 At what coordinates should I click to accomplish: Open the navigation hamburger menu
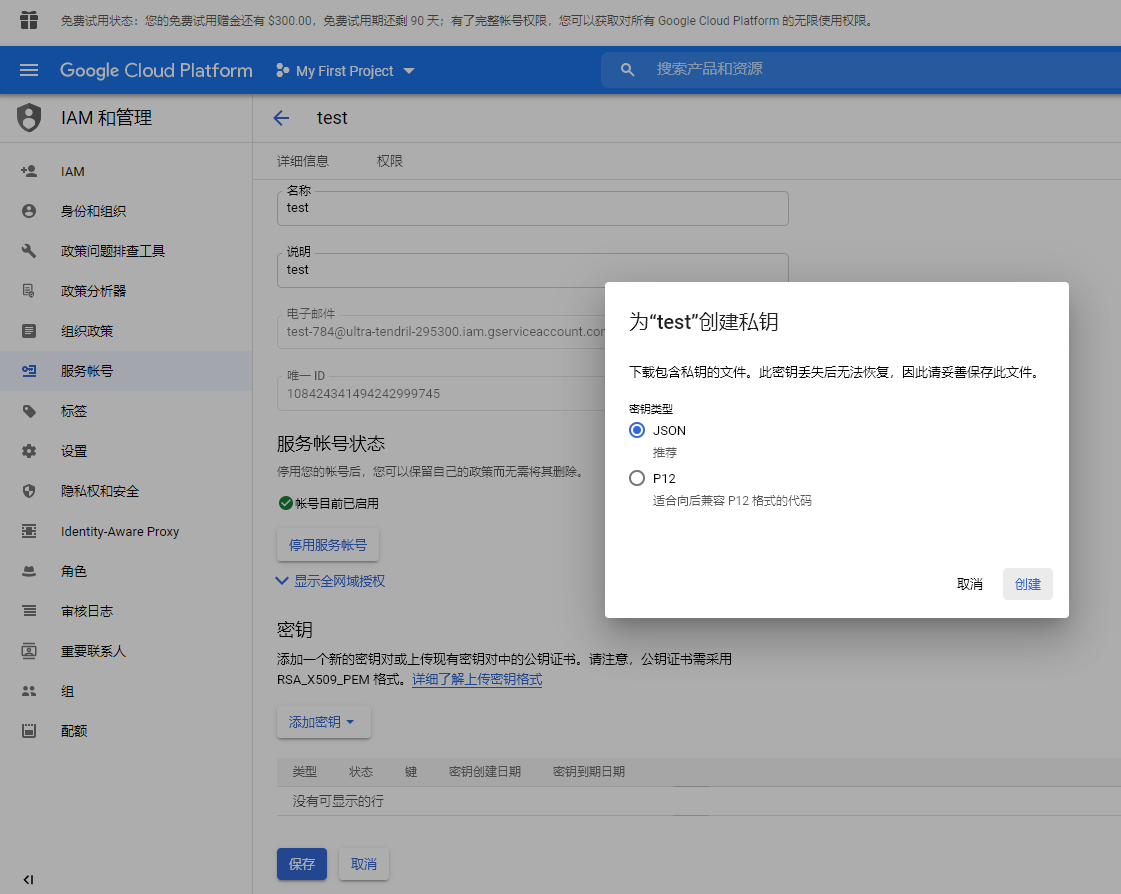28,70
